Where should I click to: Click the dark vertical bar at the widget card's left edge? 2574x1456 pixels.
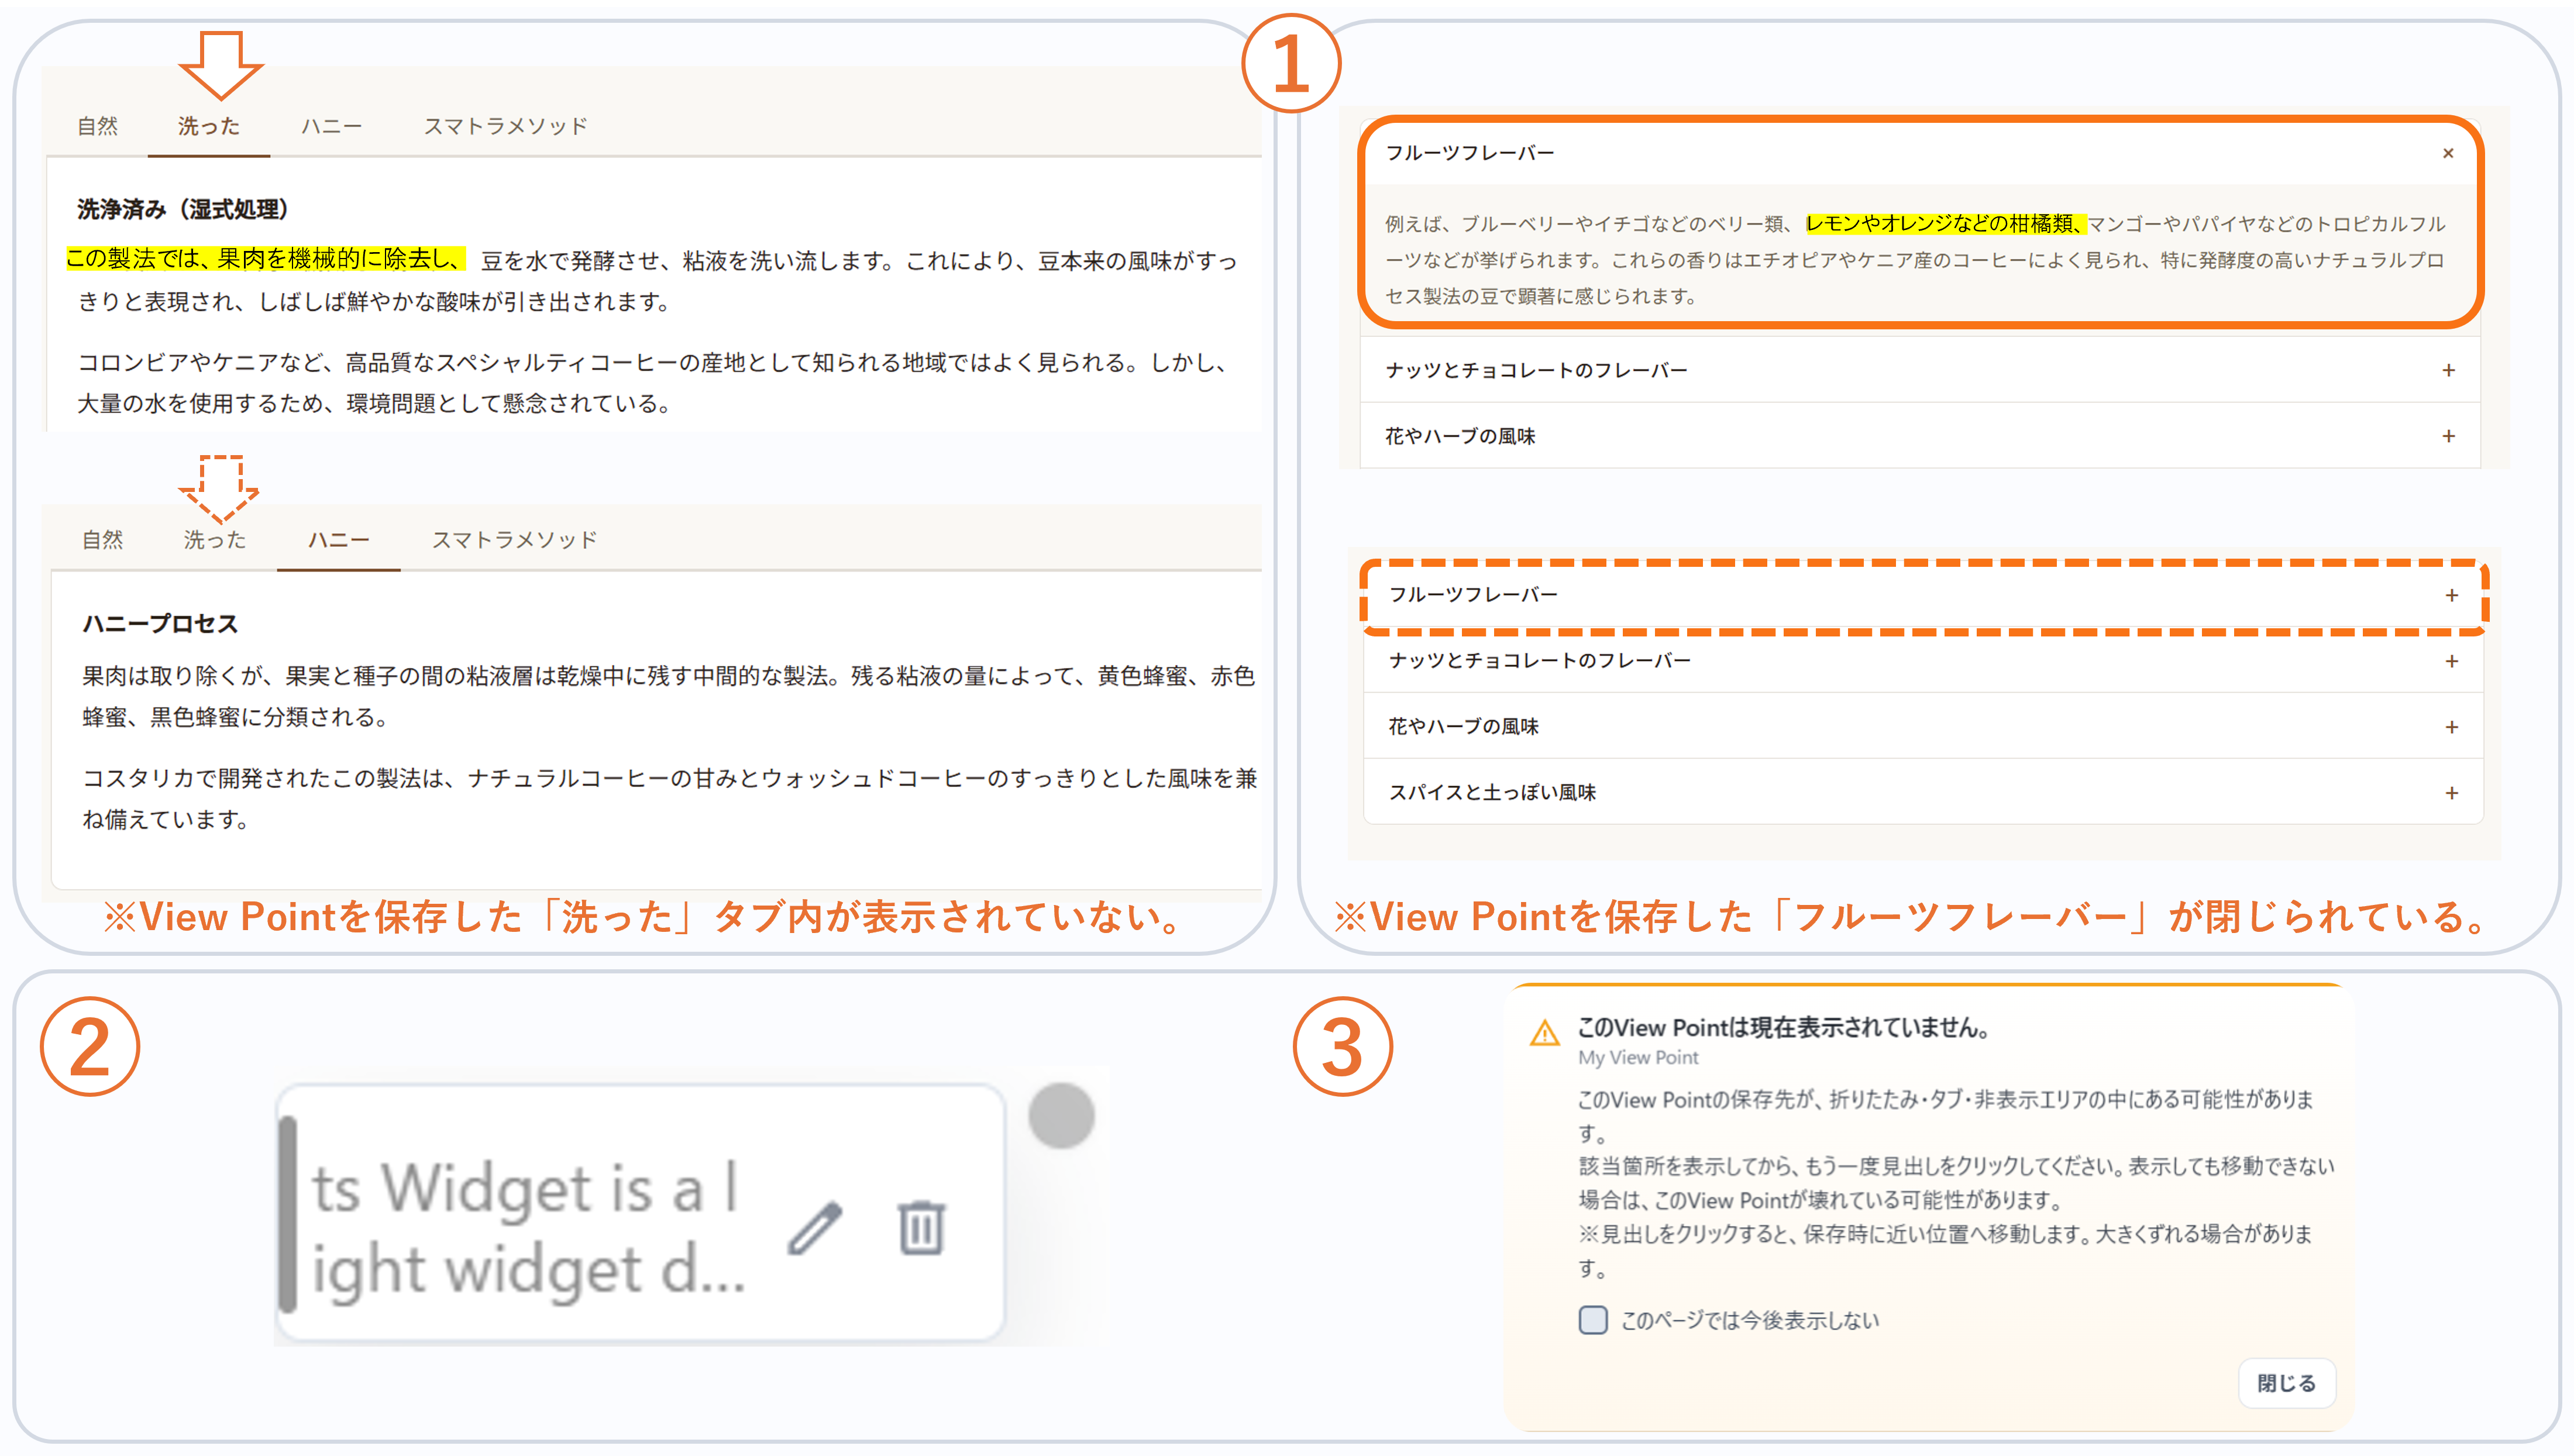tap(288, 1213)
